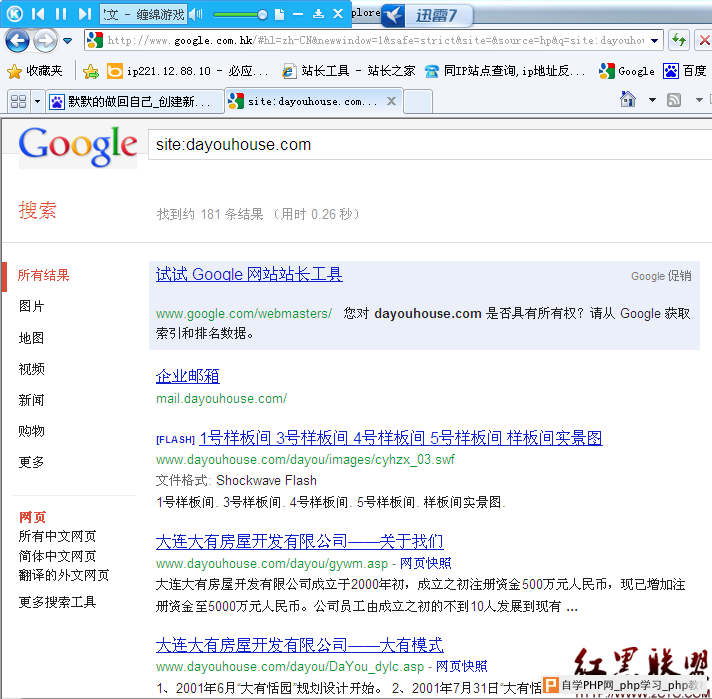Click the quick tabs grid icon
This screenshot has height=699, width=712.
tap(18, 101)
